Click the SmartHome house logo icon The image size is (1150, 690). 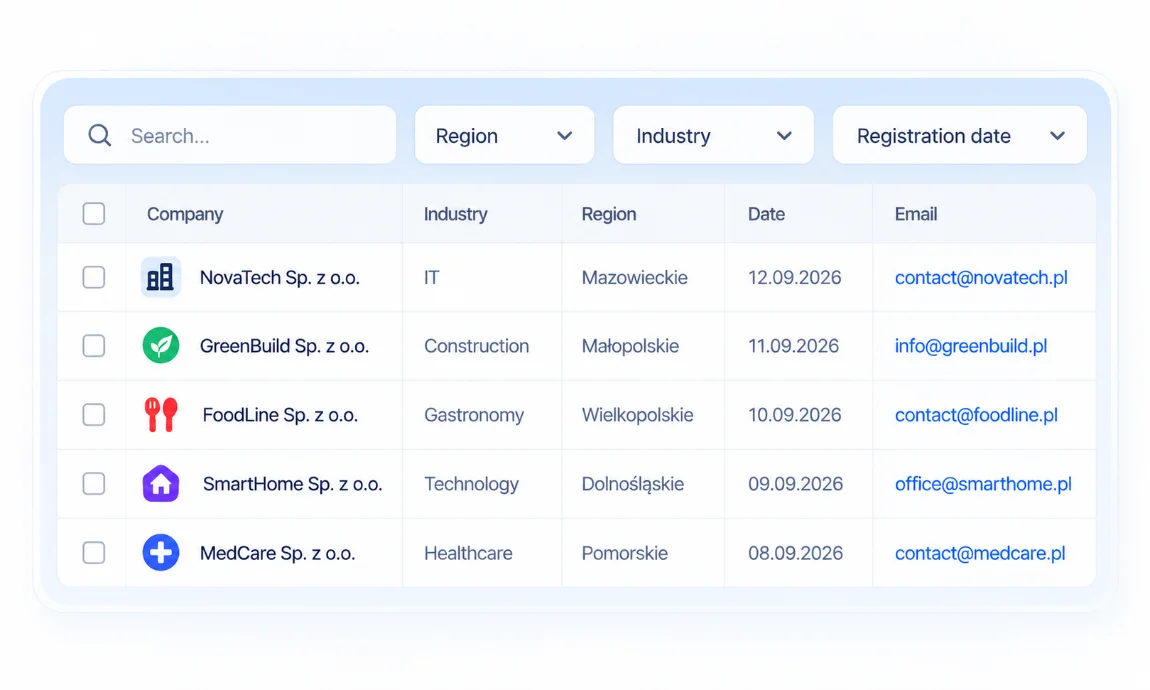click(161, 483)
